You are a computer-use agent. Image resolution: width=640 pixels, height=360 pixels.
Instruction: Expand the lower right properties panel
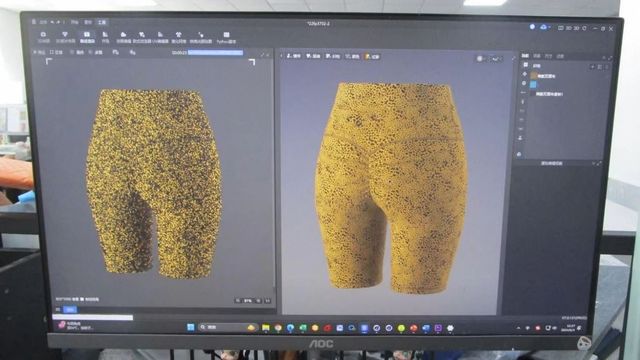(599, 163)
